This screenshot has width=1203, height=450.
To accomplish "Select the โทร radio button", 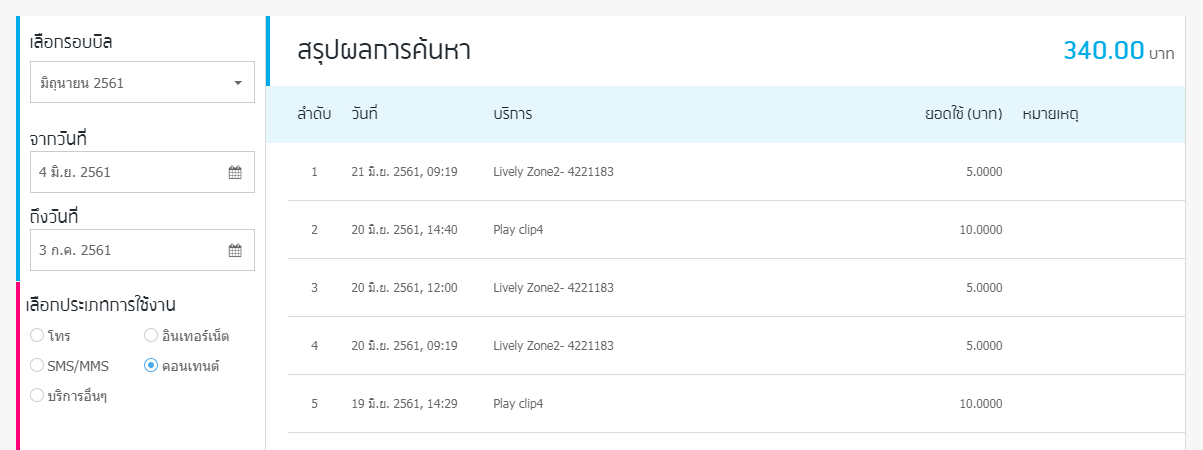I will (x=37, y=335).
